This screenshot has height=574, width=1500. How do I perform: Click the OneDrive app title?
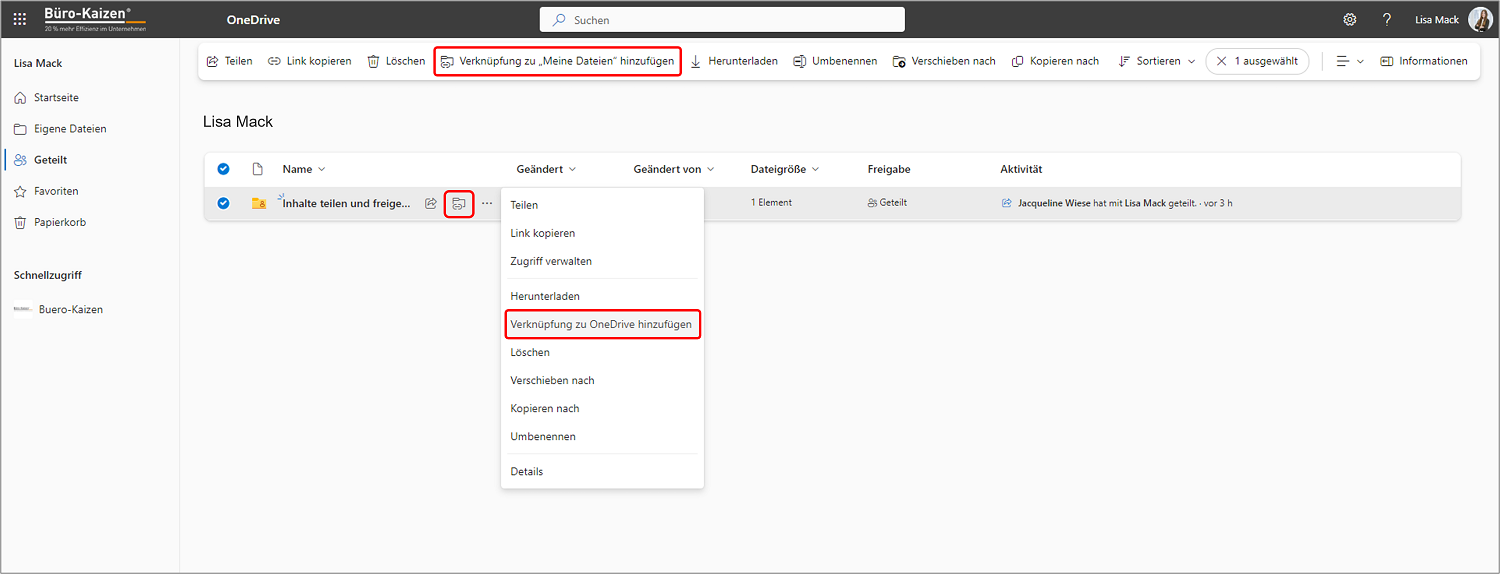click(253, 20)
